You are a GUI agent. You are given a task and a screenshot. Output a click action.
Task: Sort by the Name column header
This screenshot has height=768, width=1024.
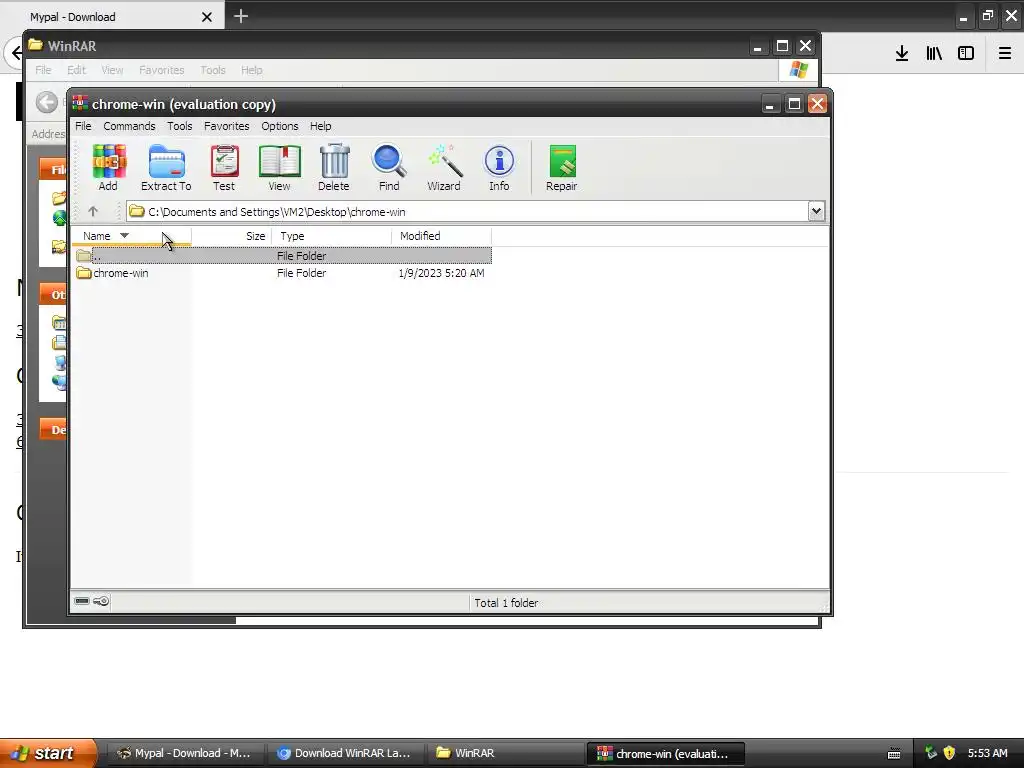click(131, 236)
